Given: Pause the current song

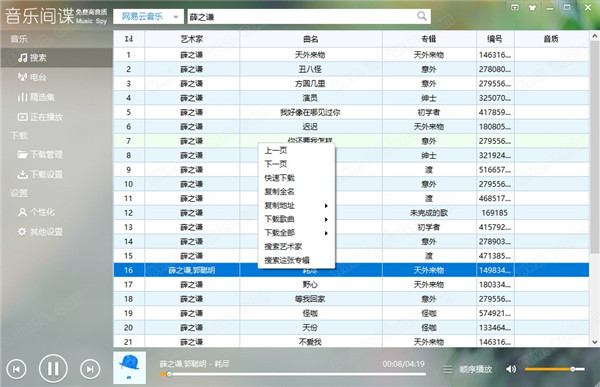Looking at the screenshot, I should [x=53, y=369].
